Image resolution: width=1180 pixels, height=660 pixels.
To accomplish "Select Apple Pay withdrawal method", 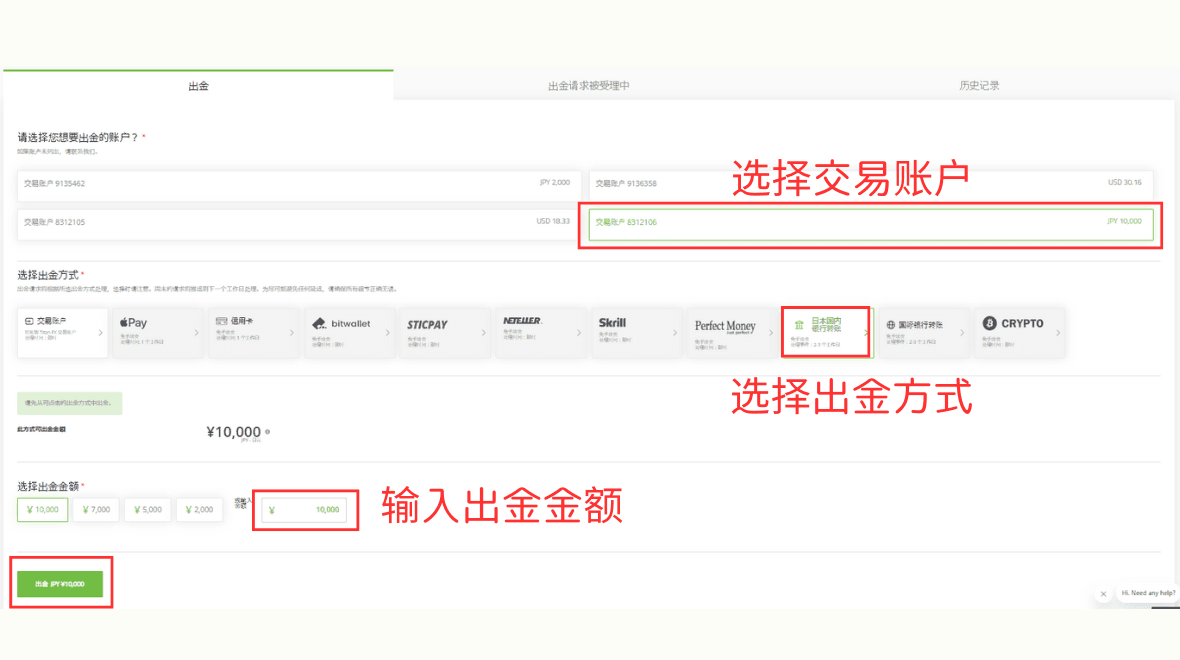I will click(x=155, y=332).
